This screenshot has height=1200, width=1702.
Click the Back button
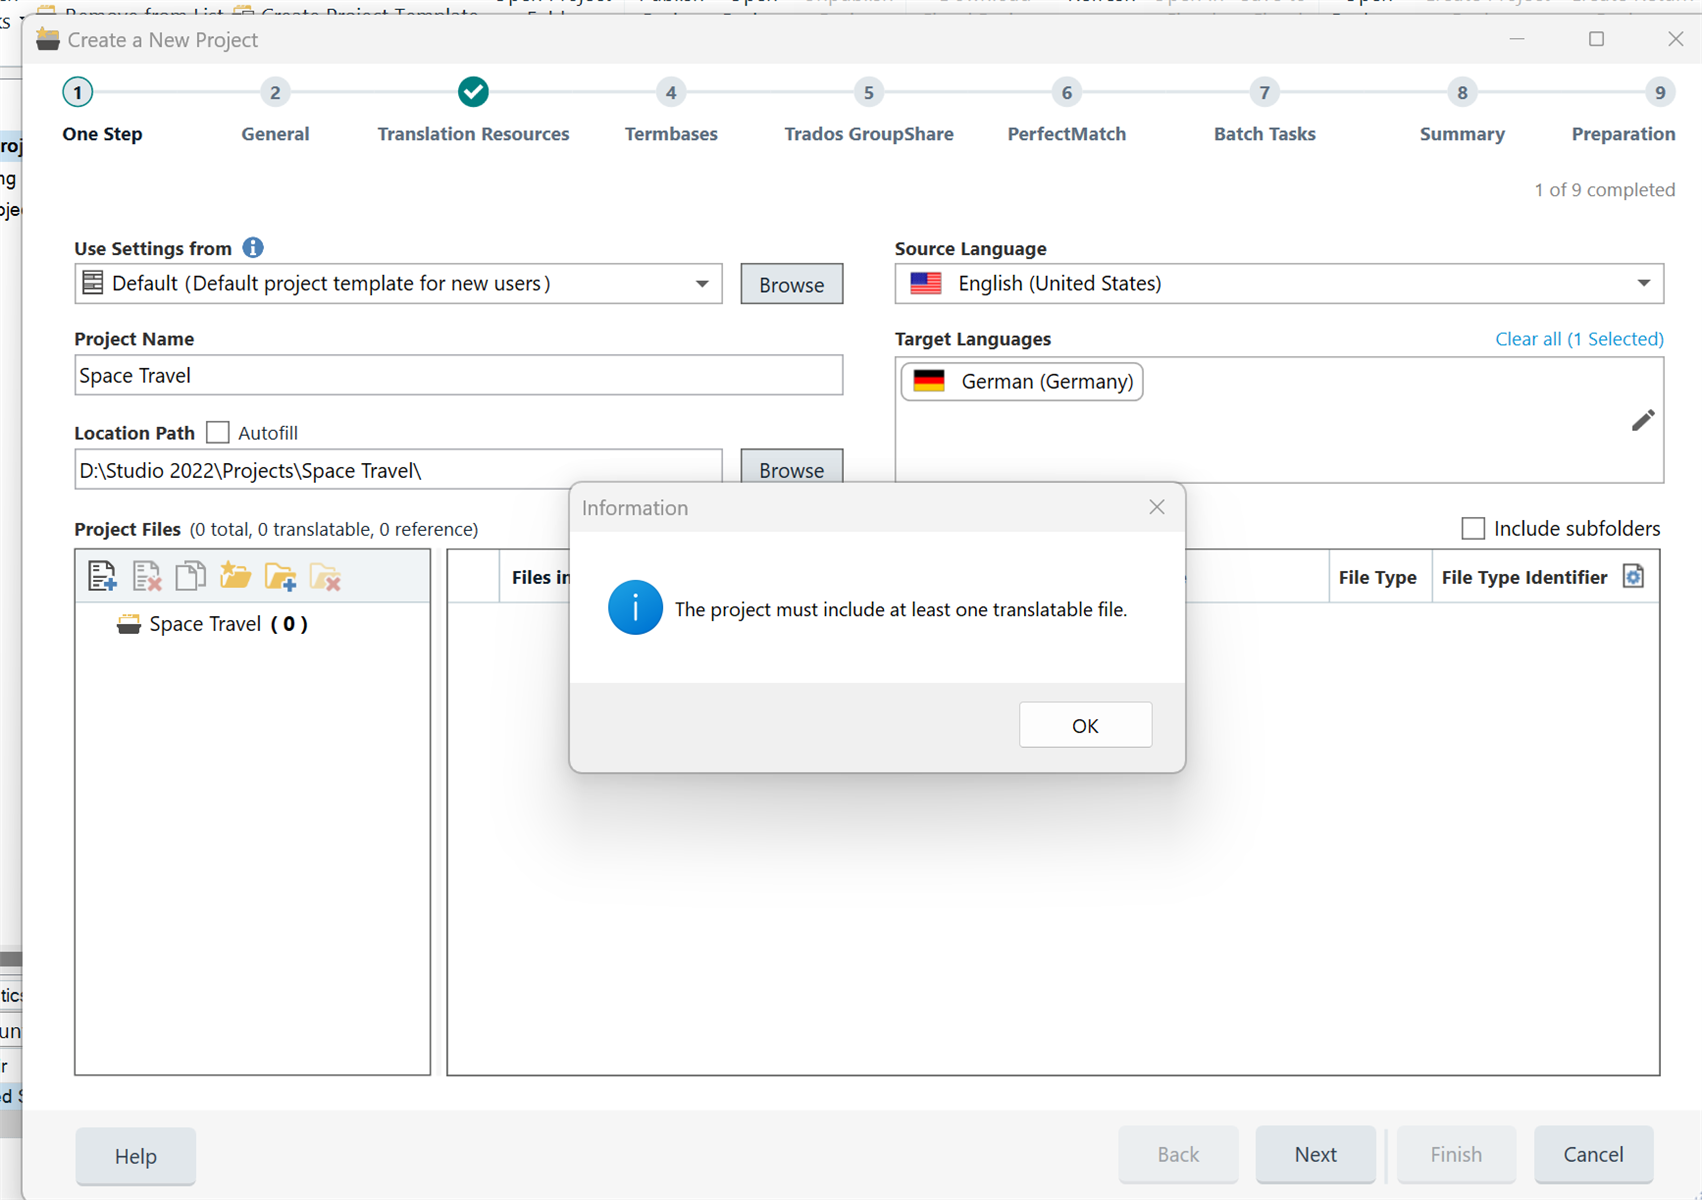(1178, 1154)
